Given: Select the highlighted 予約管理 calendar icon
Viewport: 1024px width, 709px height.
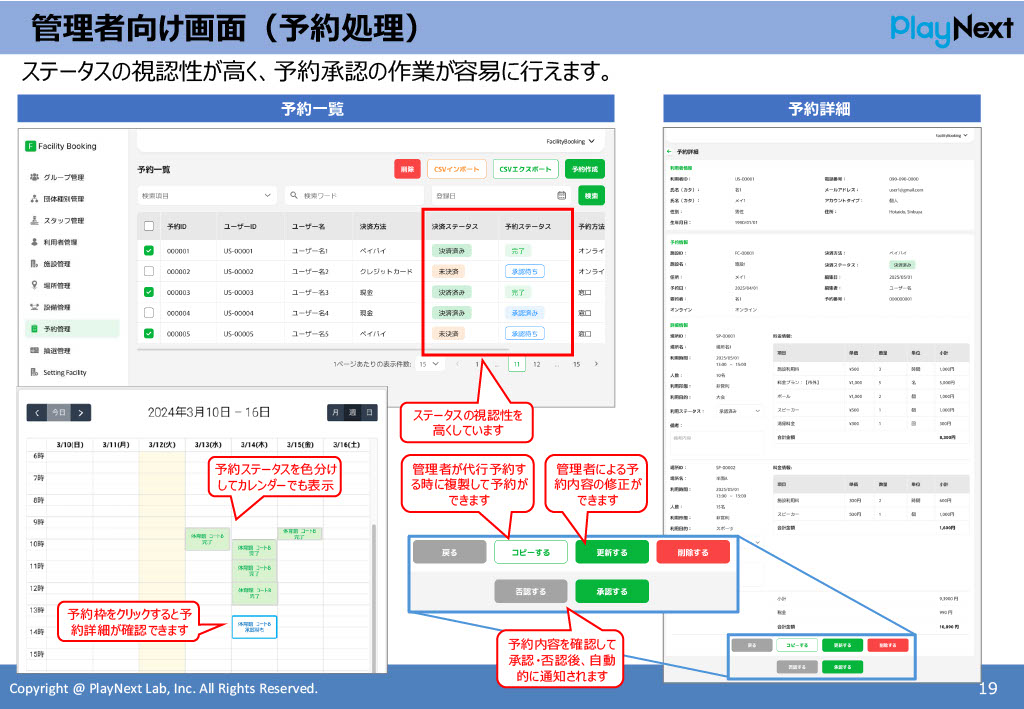Looking at the screenshot, I should pyautogui.click(x=33, y=328).
